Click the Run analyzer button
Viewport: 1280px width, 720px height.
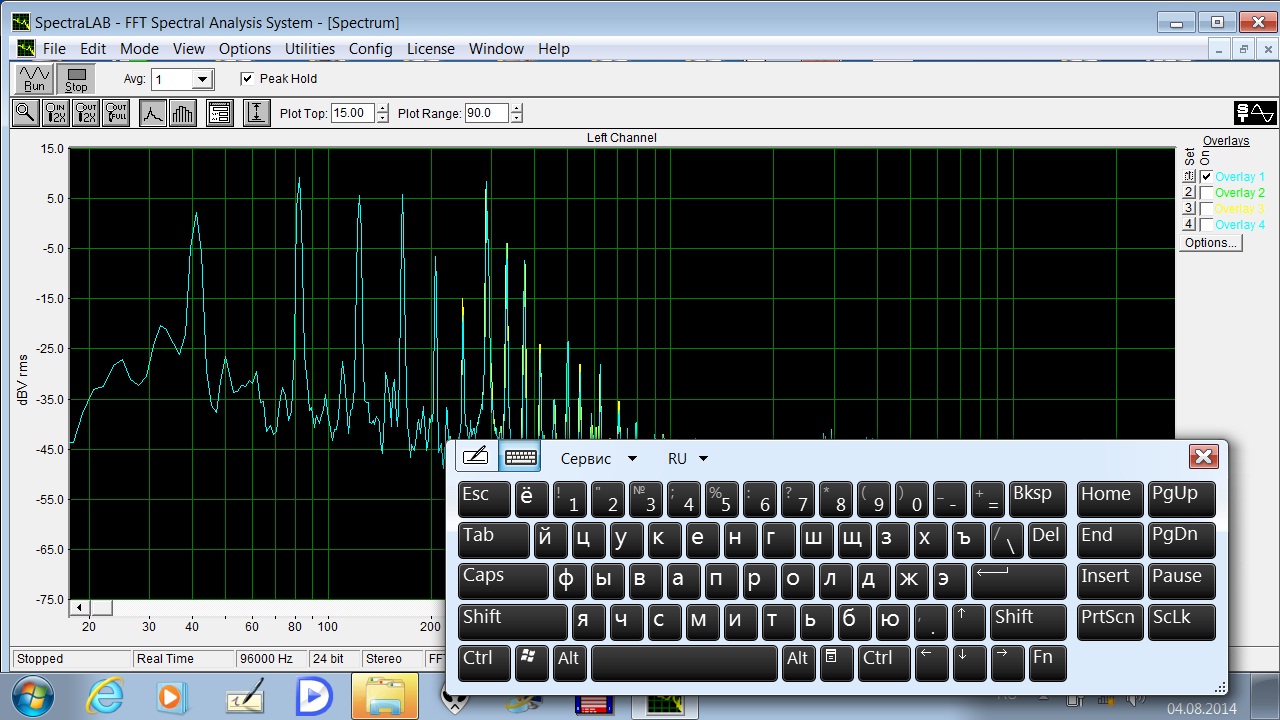(x=34, y=79)
